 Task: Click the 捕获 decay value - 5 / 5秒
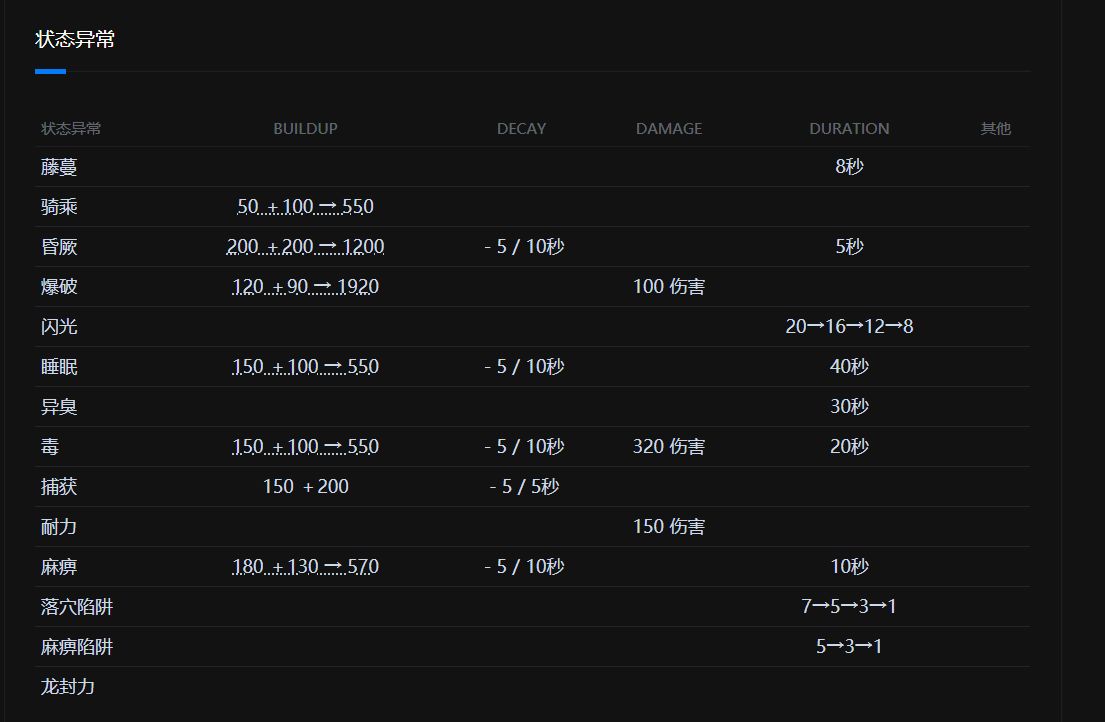tap(524, 487)
